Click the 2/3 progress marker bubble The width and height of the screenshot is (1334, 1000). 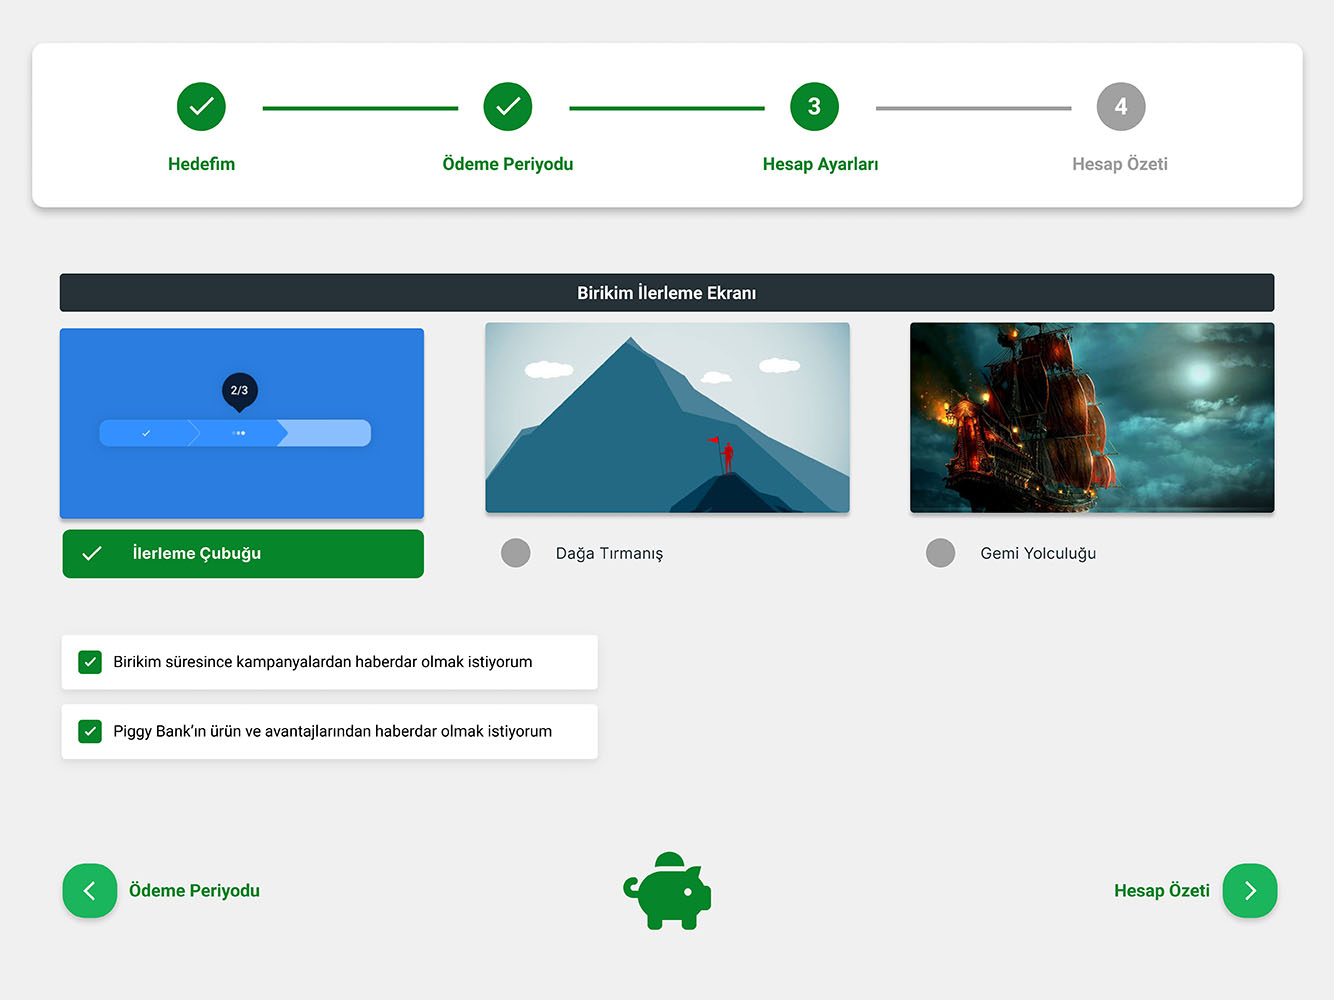point(239,391)
